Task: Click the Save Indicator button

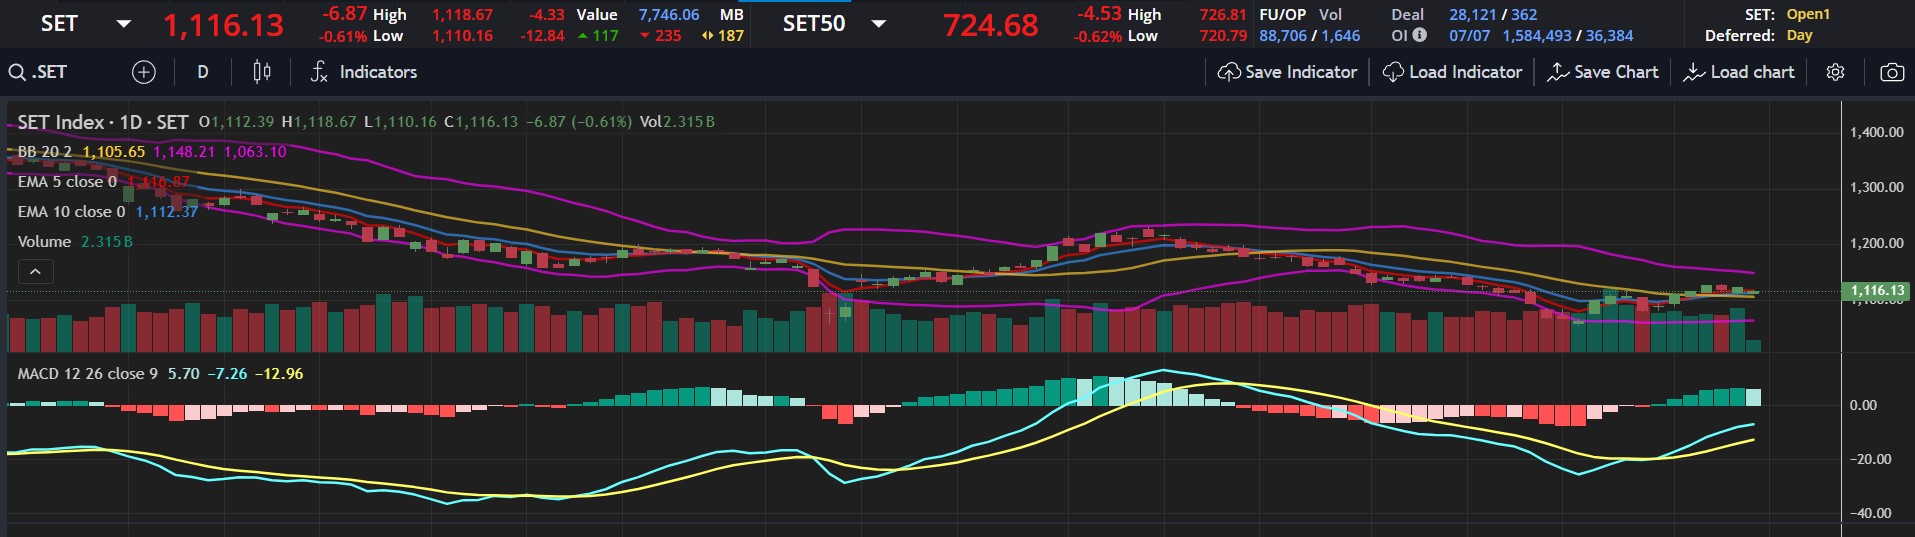Action: point(1288,72)
